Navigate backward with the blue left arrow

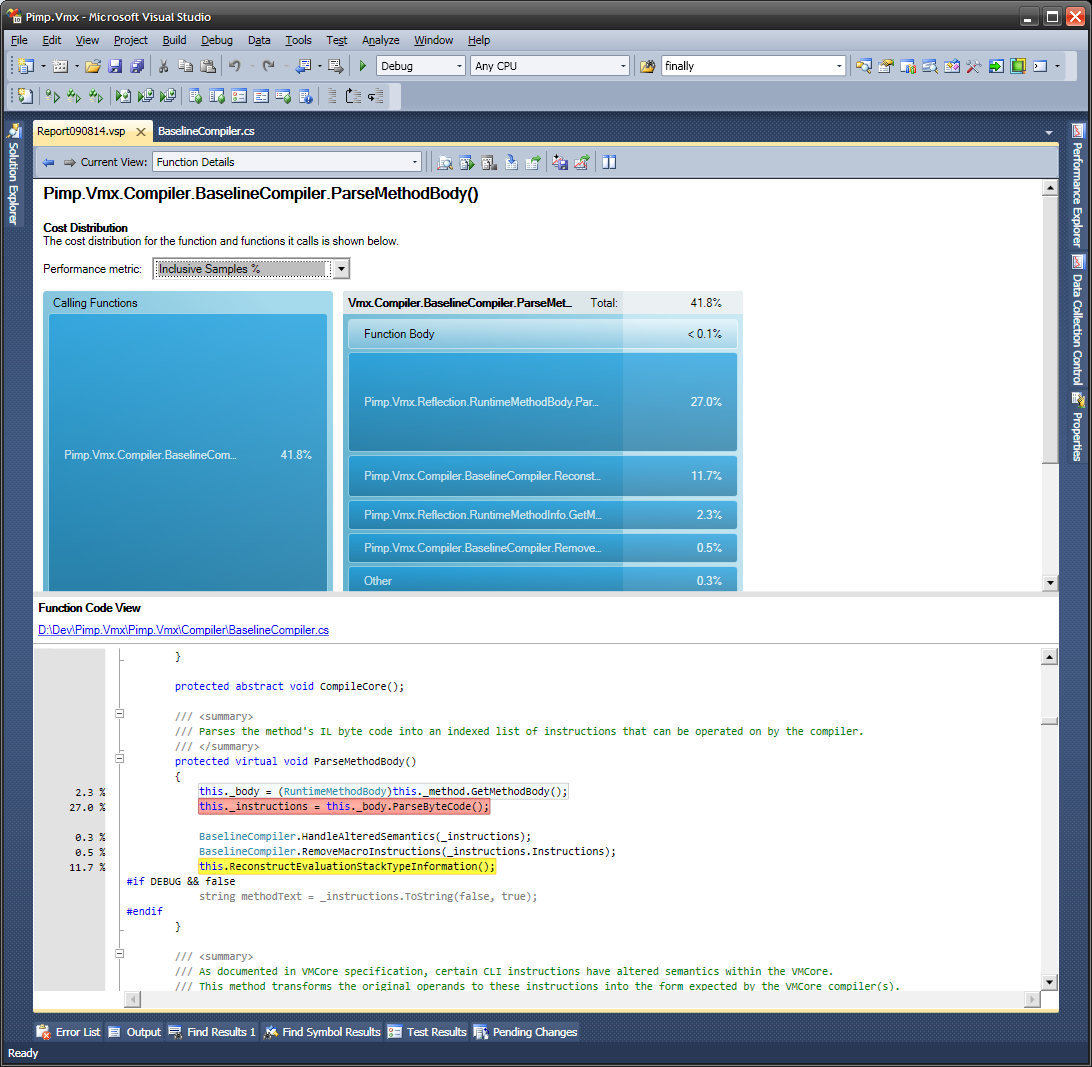[48, 162]
